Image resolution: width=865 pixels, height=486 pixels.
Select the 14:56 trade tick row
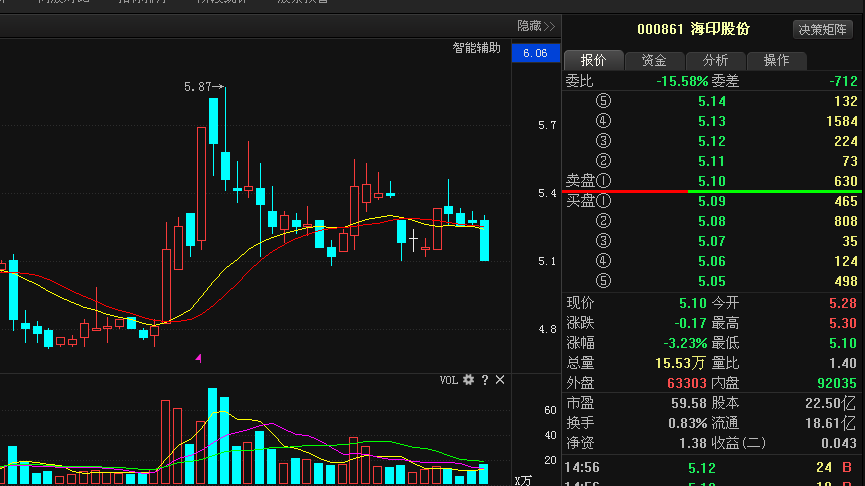(x=711, y=467)
